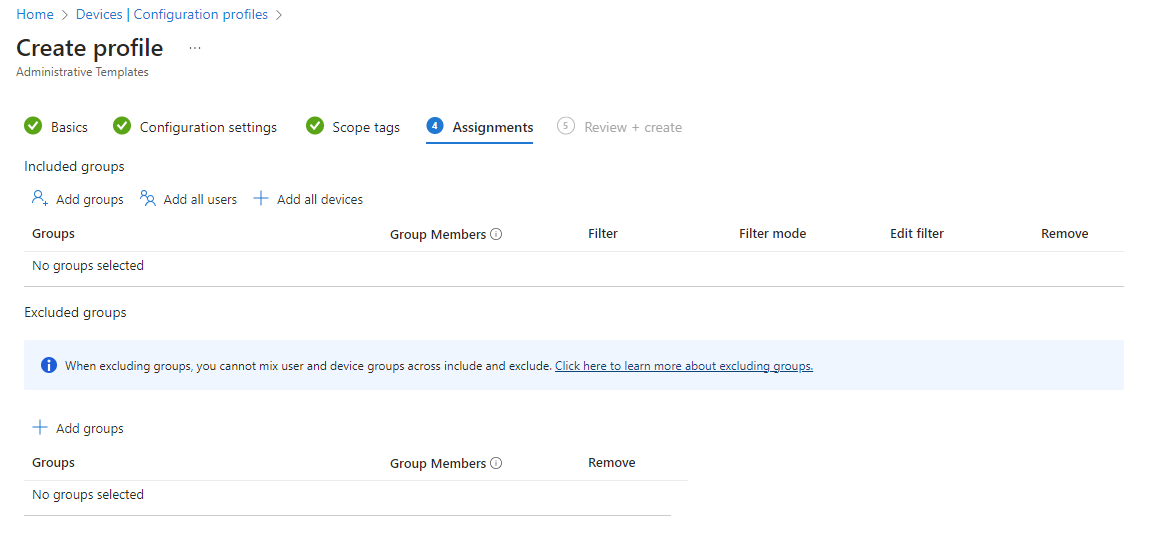Go to the Scope tags tab

tap(366, 127)
